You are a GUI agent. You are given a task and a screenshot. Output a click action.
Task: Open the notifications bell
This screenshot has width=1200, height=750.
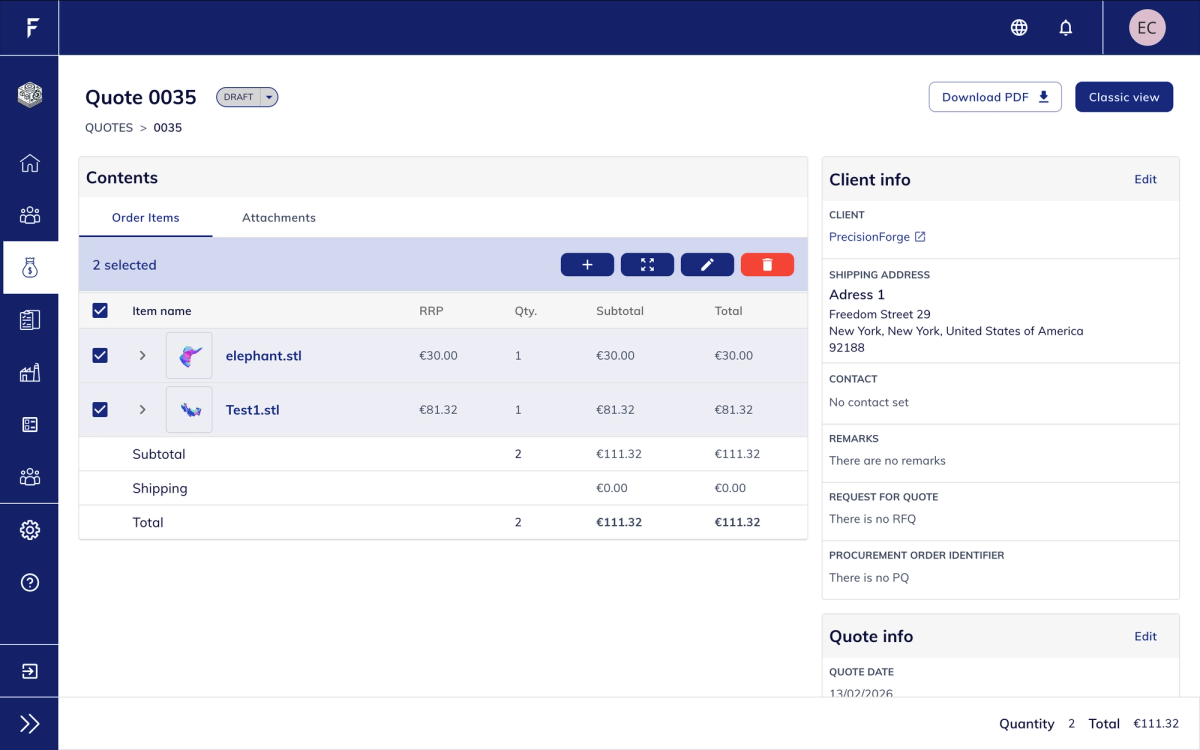[1066, 28]
